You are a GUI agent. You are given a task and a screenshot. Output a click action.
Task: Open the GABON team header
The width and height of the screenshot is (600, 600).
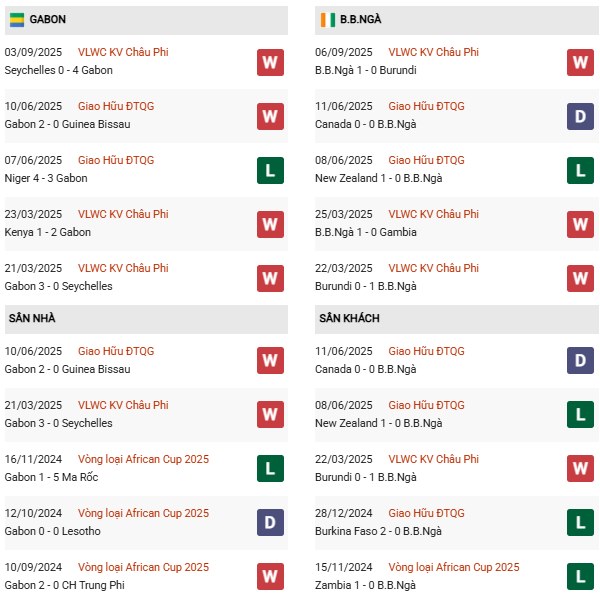pyautogui.click(x=48, y=19)
